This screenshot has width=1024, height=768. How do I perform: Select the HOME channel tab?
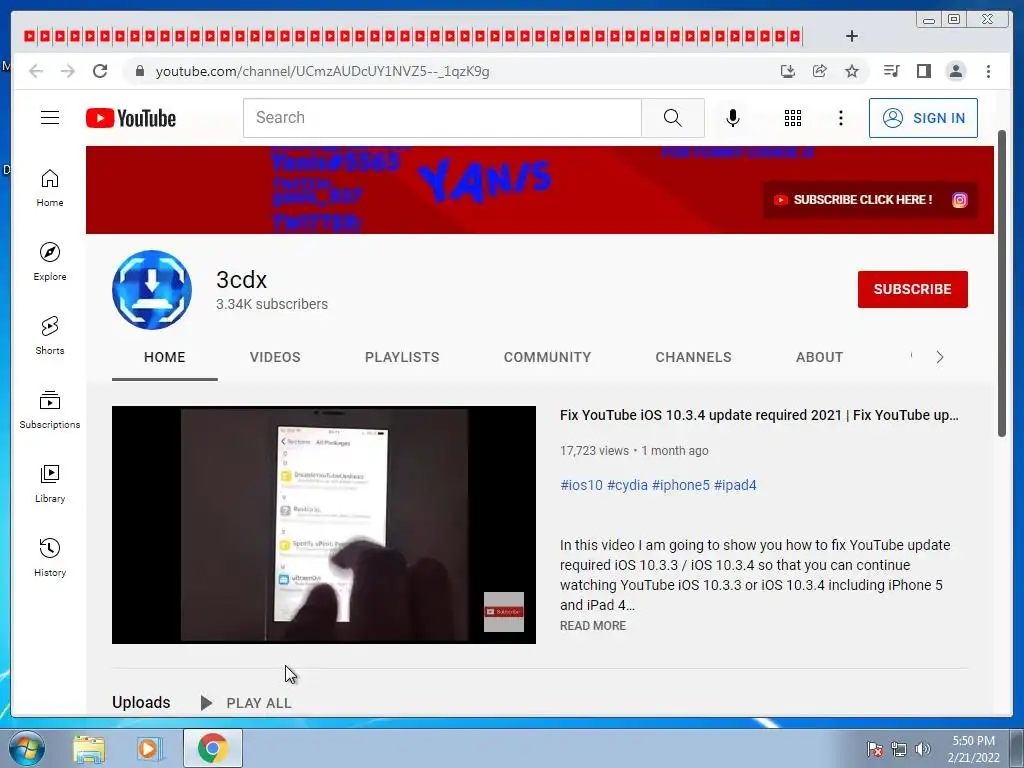(165, 357)
